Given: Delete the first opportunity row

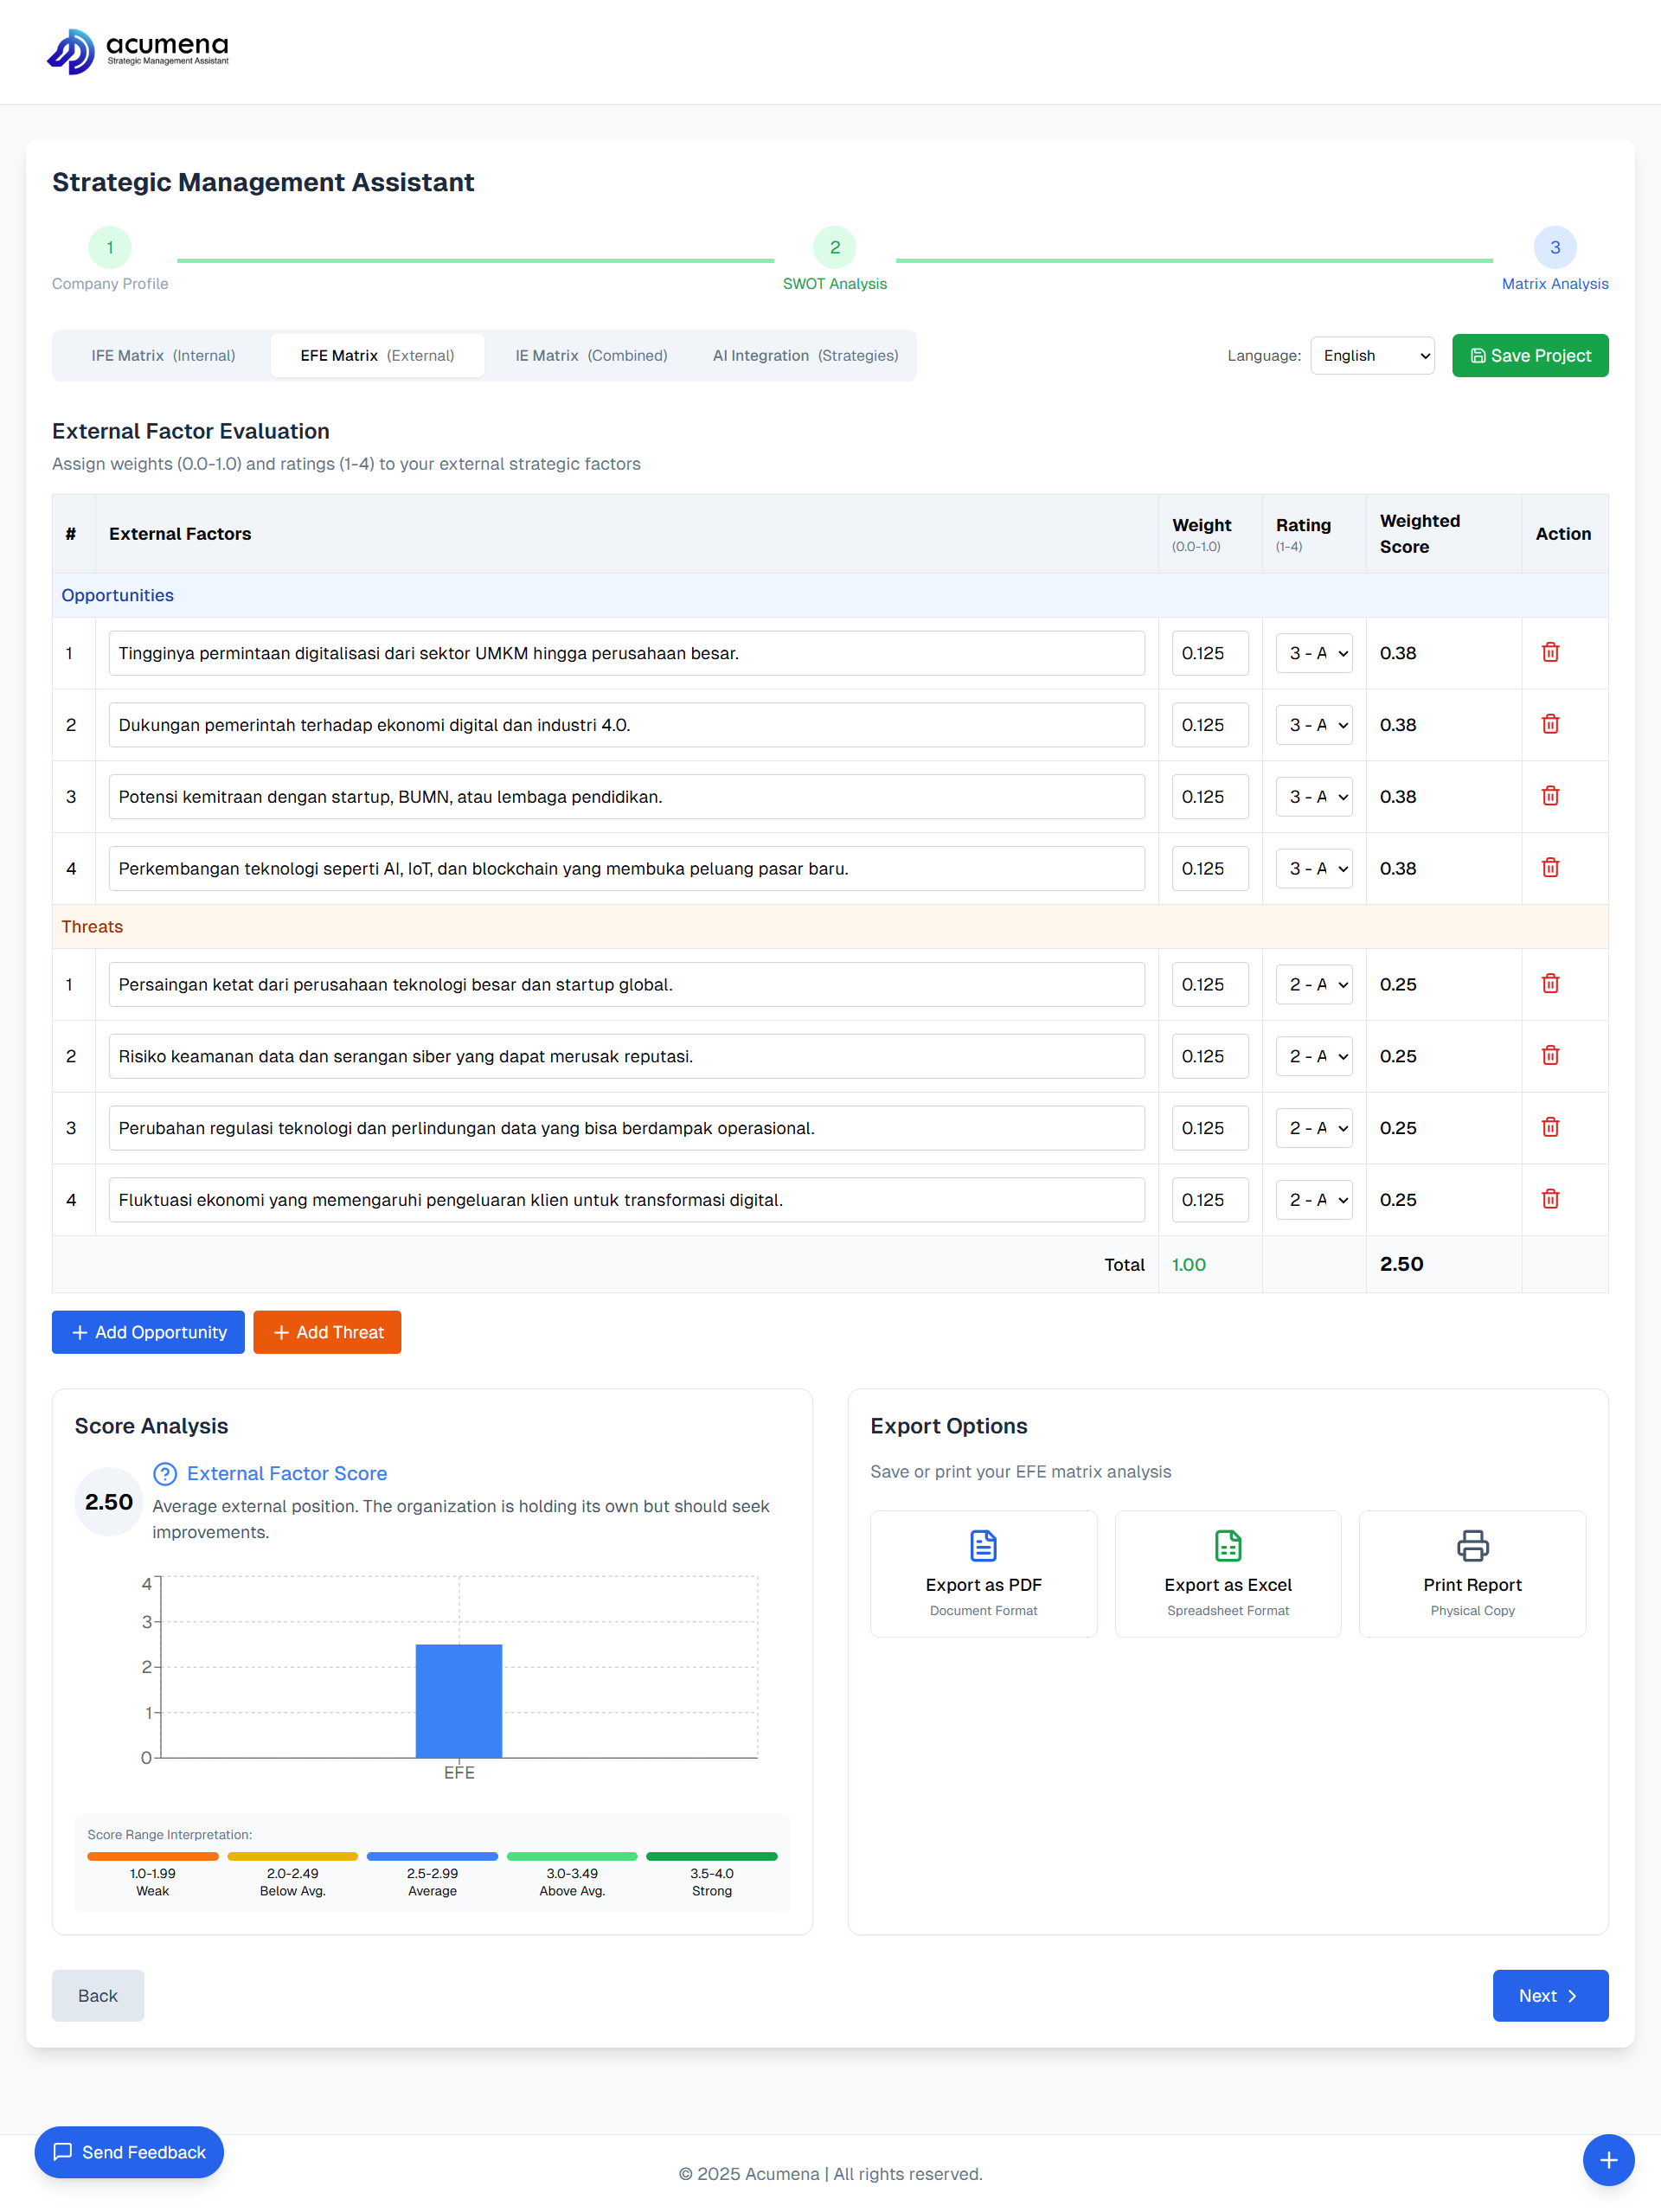Looking at the screenshot, I should pyautogui.click(x=1550, y=653).
